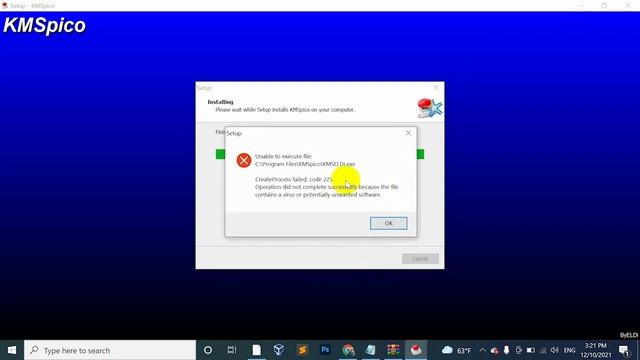Click the Type here to search box

[110, 350]
